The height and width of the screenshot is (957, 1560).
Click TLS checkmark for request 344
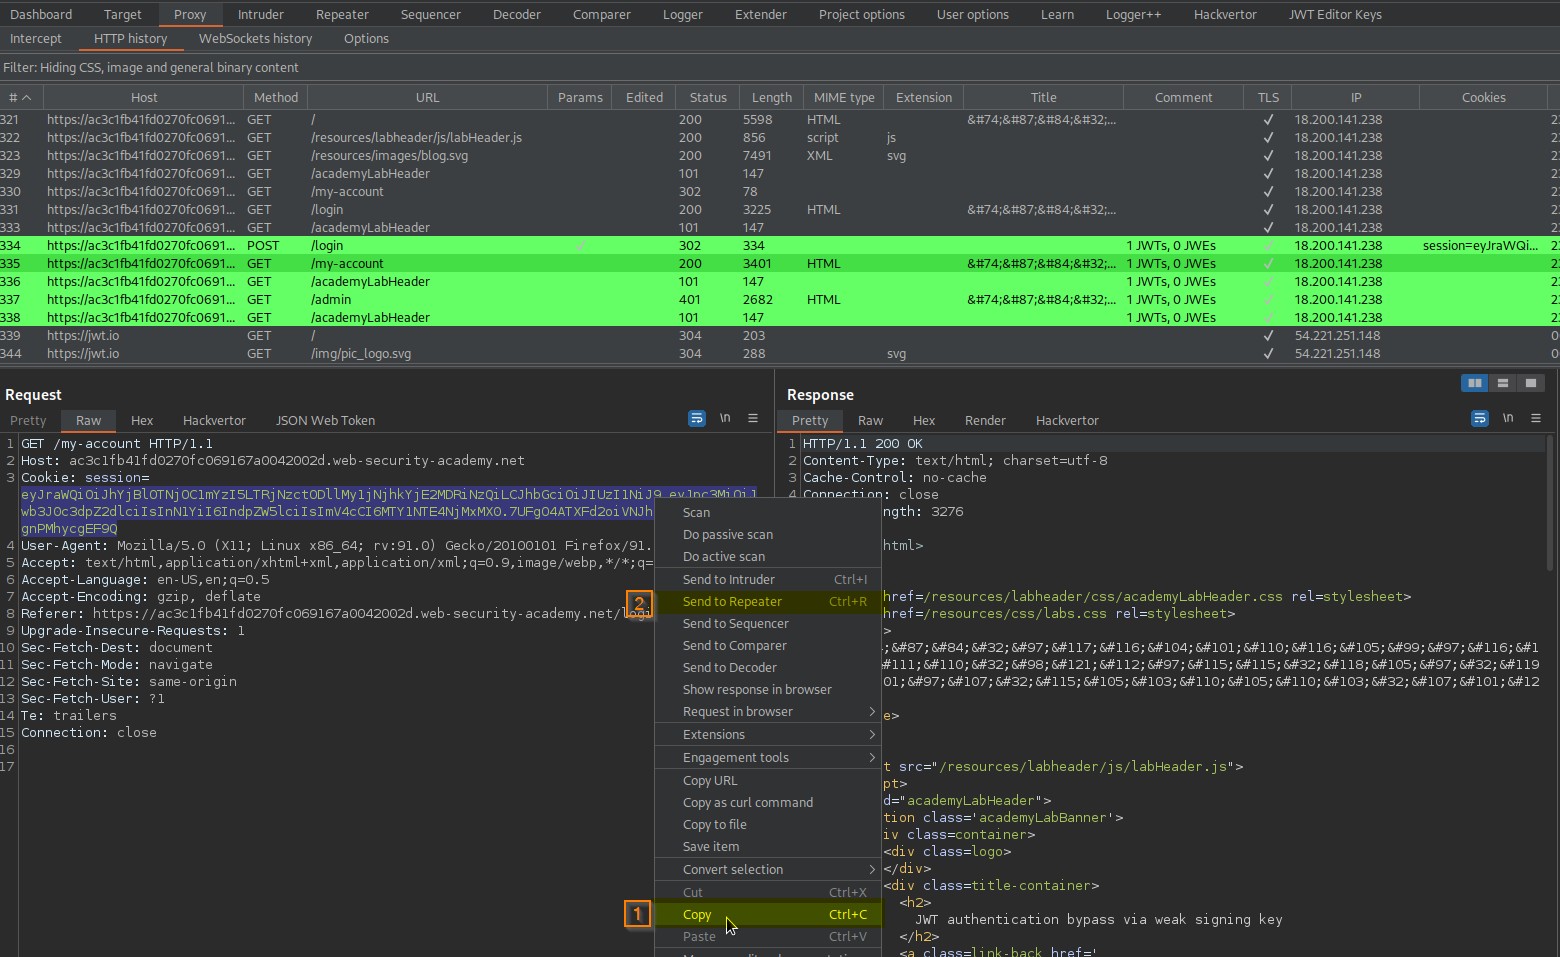click(1268, 354)
